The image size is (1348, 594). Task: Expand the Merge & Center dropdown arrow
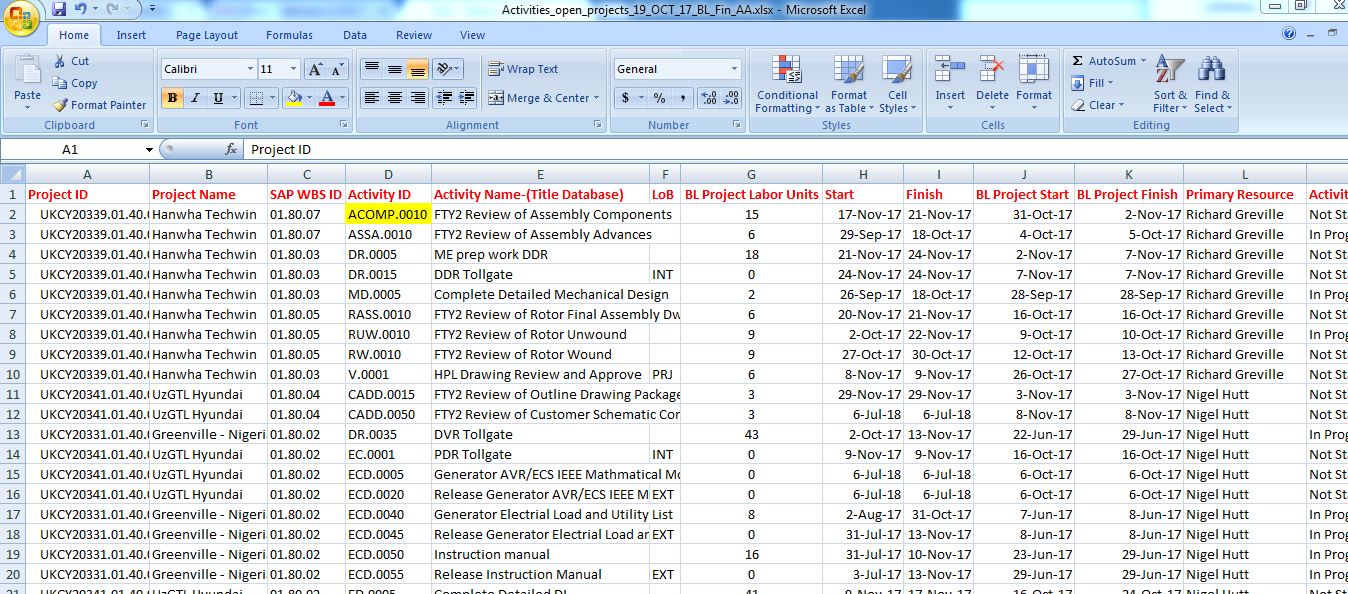[596, 98]
